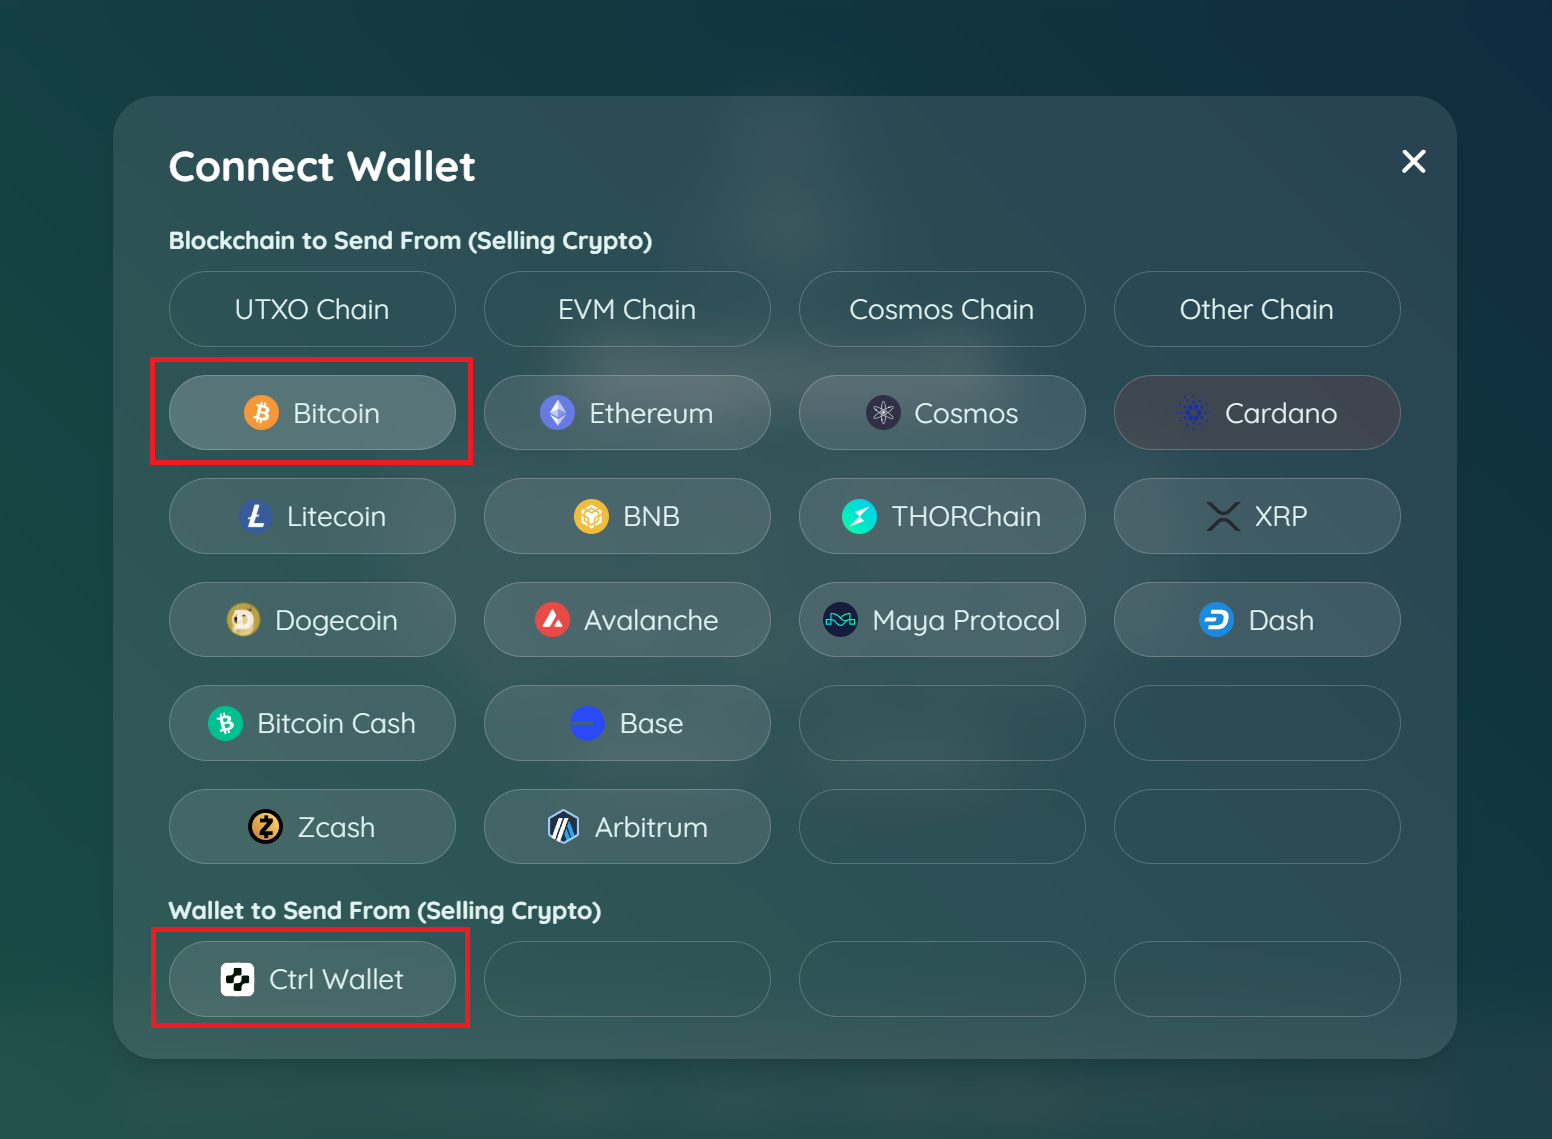Switch to EVM Chain category

627,309
